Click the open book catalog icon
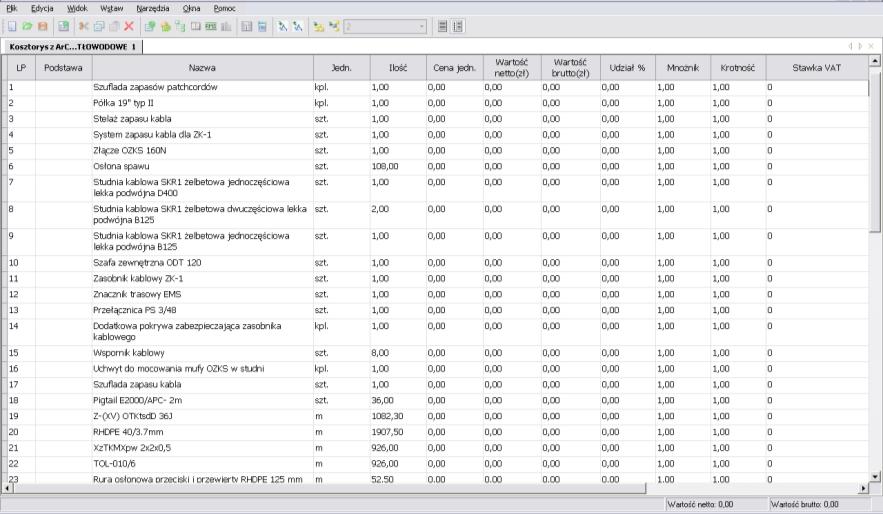The image size is (883, 514). pyautogui.click(x=195, y=26)
